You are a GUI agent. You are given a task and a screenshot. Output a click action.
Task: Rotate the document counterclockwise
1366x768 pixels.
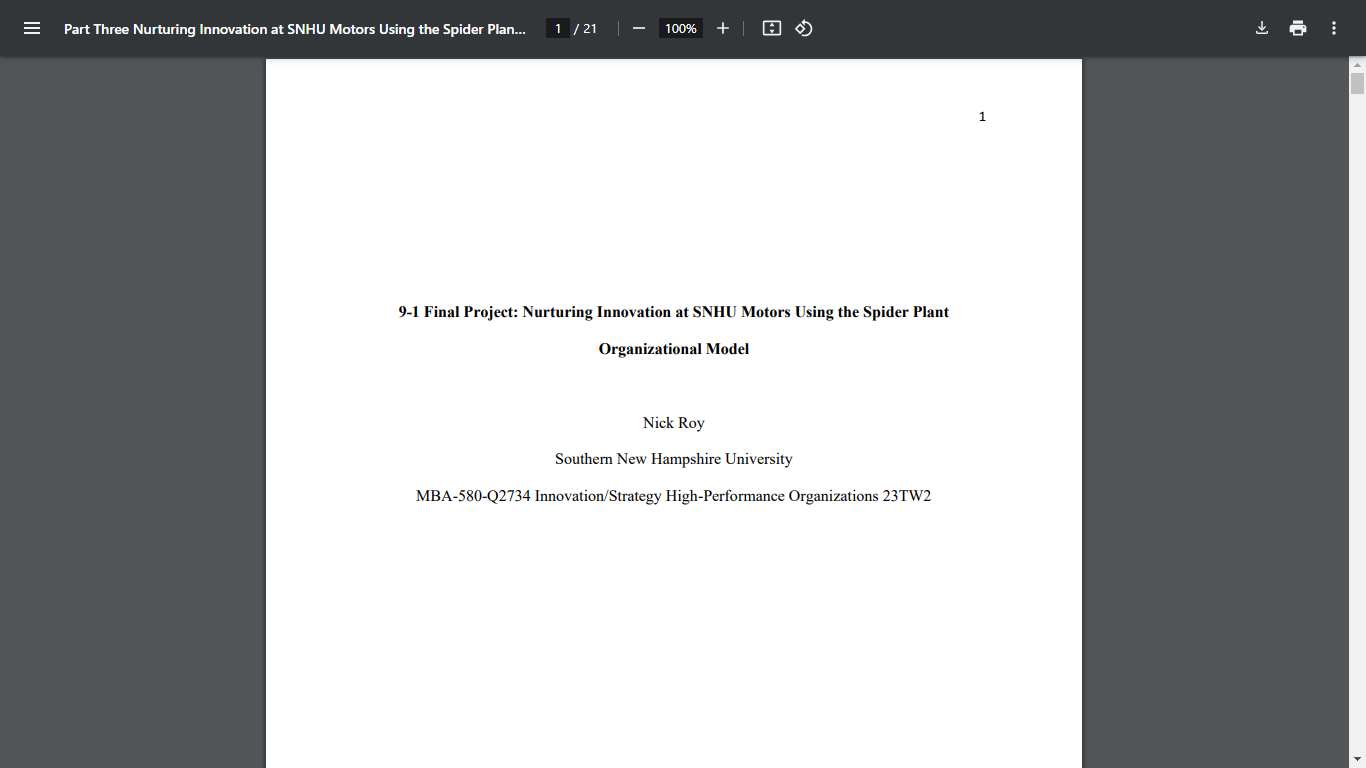click(x=804, y=28)
